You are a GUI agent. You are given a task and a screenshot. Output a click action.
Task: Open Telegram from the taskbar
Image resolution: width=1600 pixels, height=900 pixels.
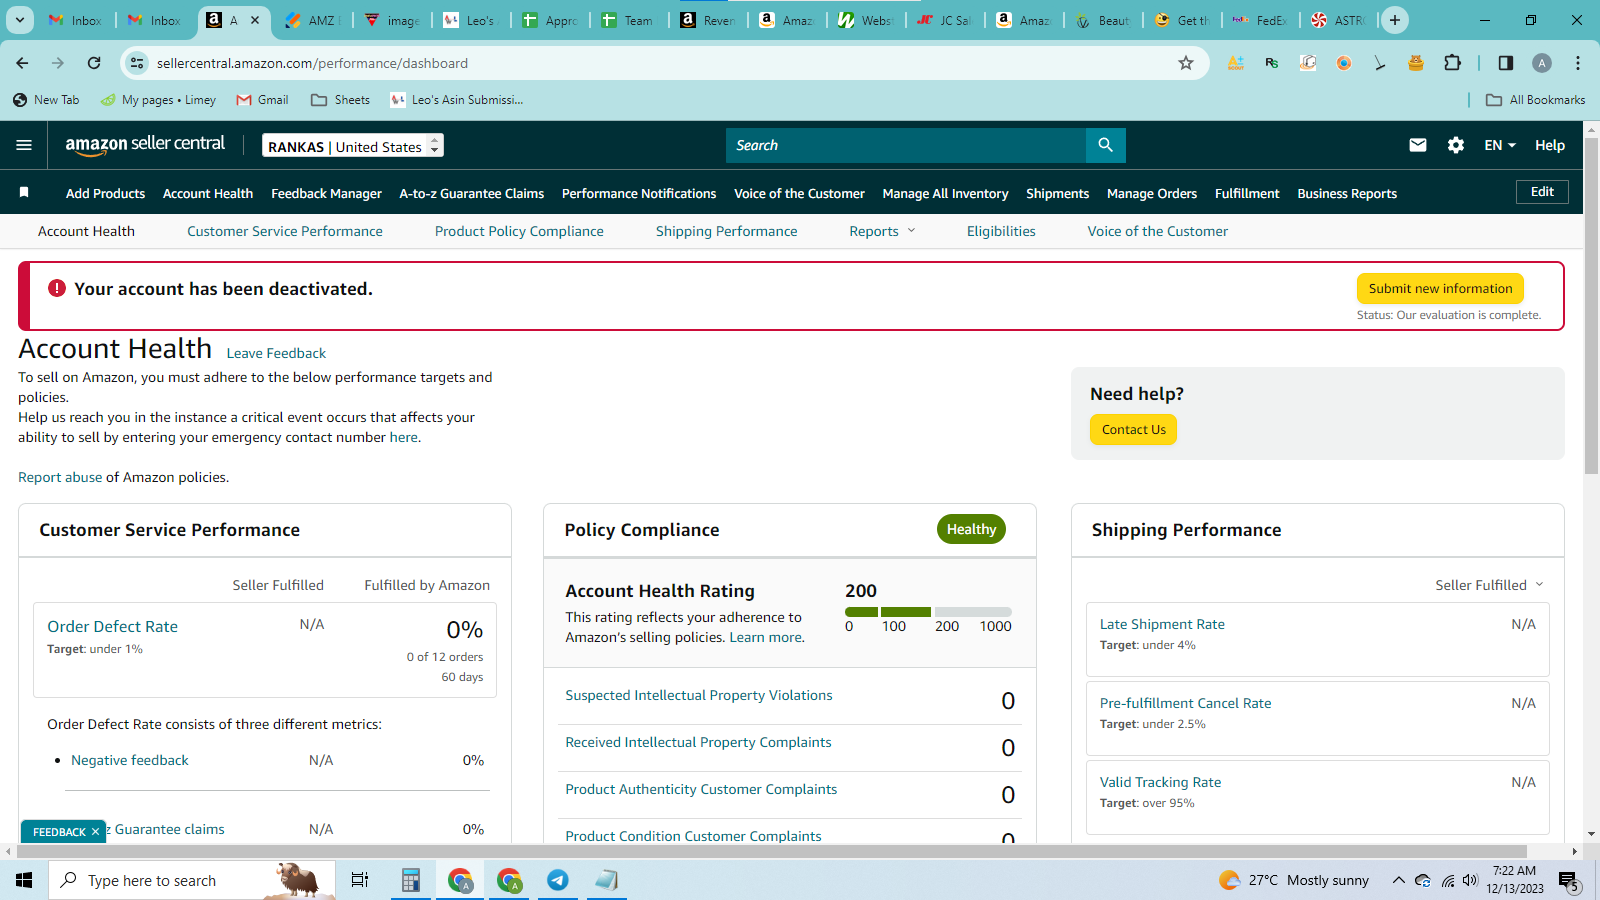click(558, 880)
